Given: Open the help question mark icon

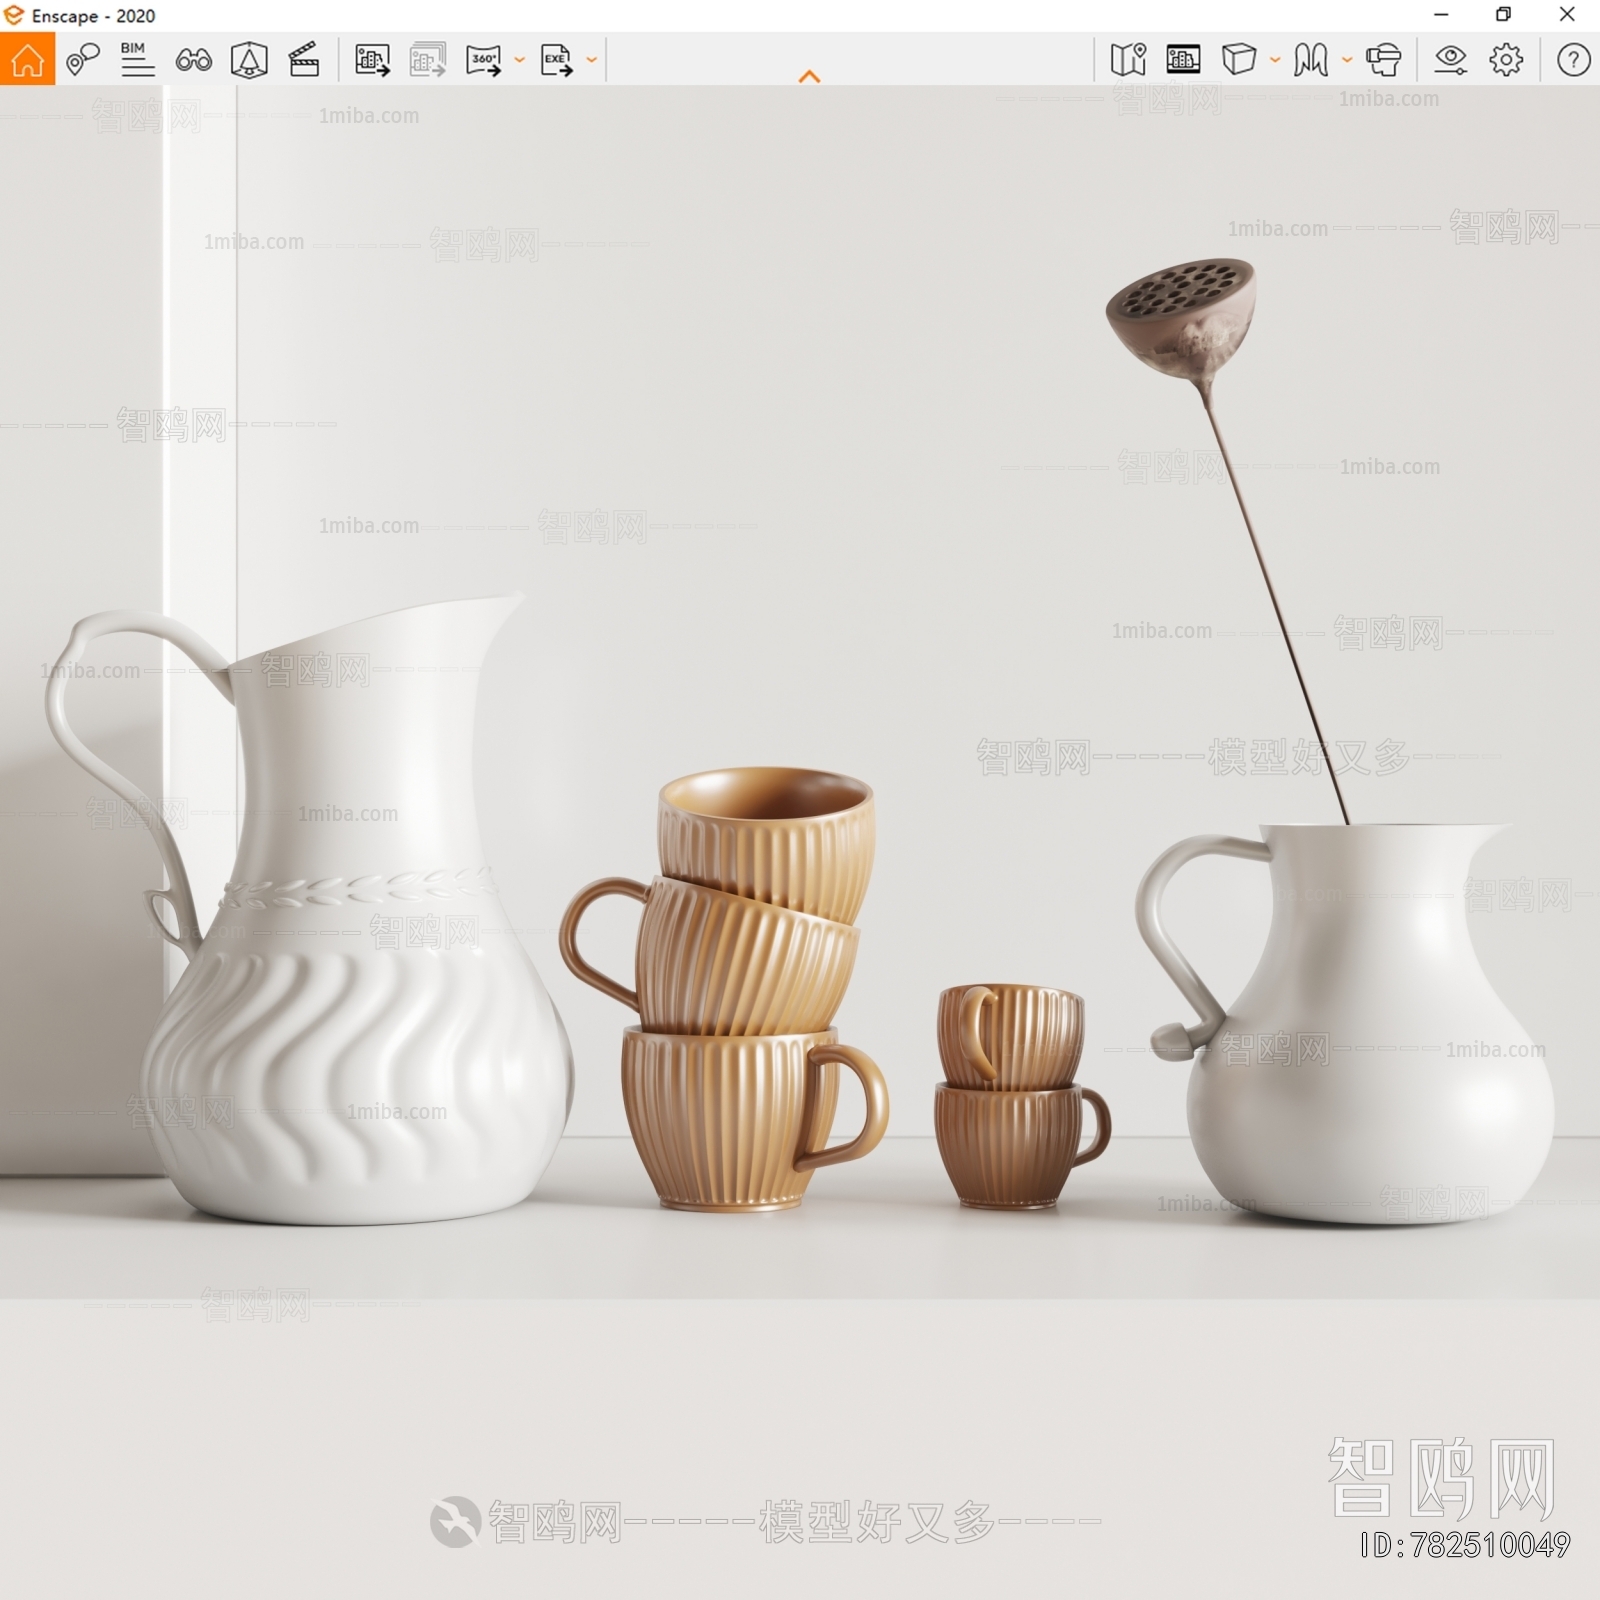Looking at the screenshot, I should (x=1573, y=60).
